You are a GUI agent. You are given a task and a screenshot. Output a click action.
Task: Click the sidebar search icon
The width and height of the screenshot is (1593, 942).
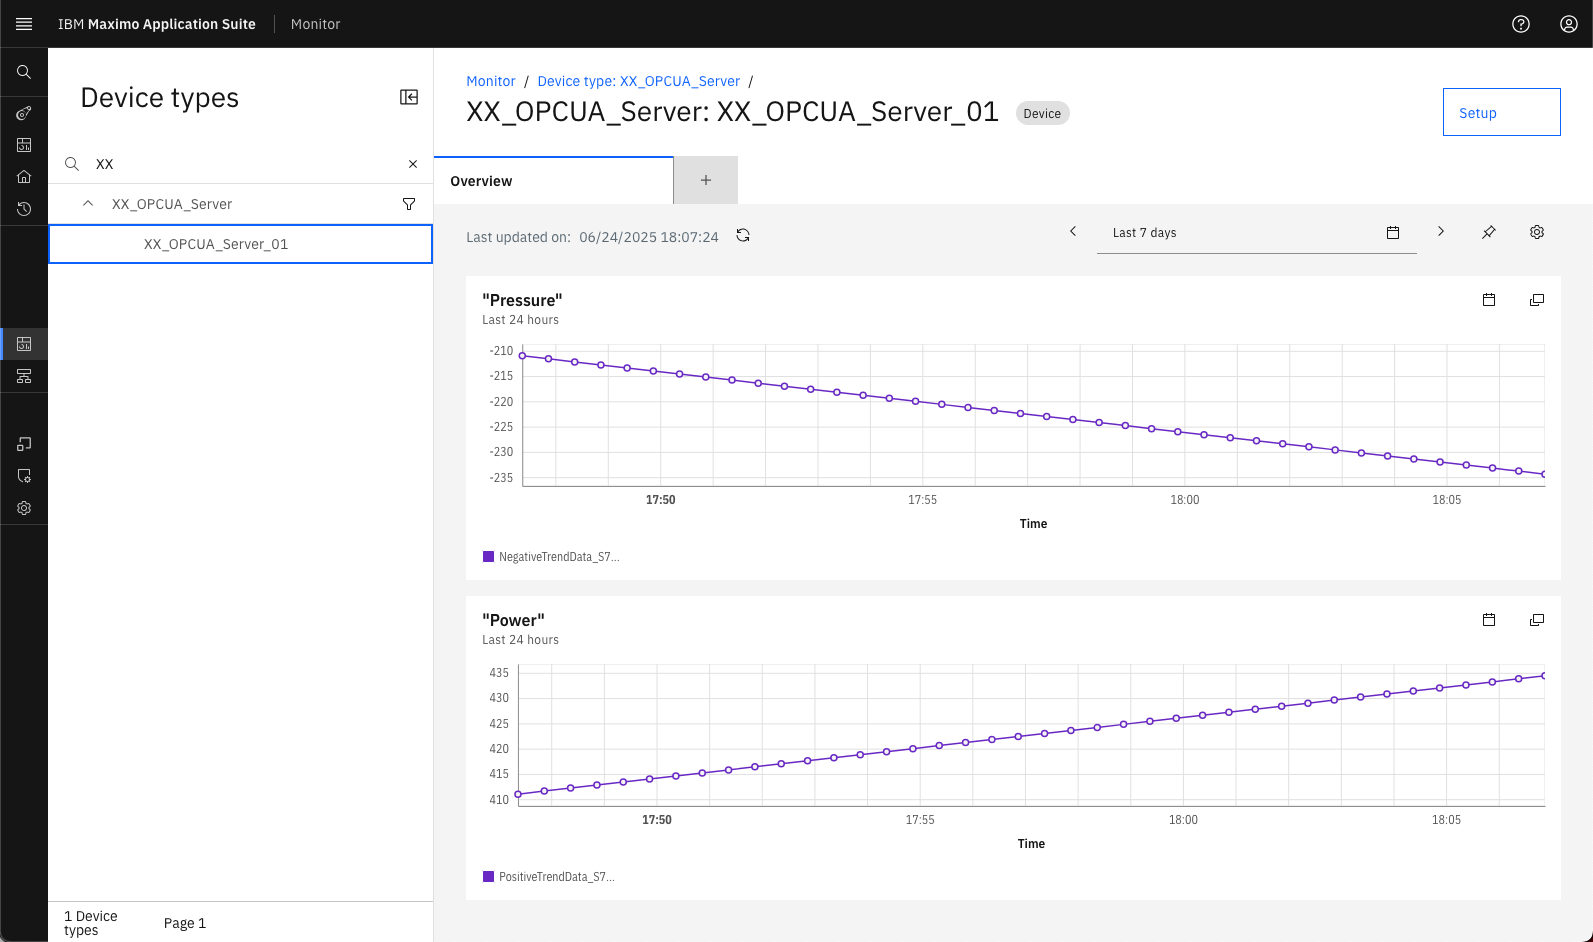tap(24, 72)
